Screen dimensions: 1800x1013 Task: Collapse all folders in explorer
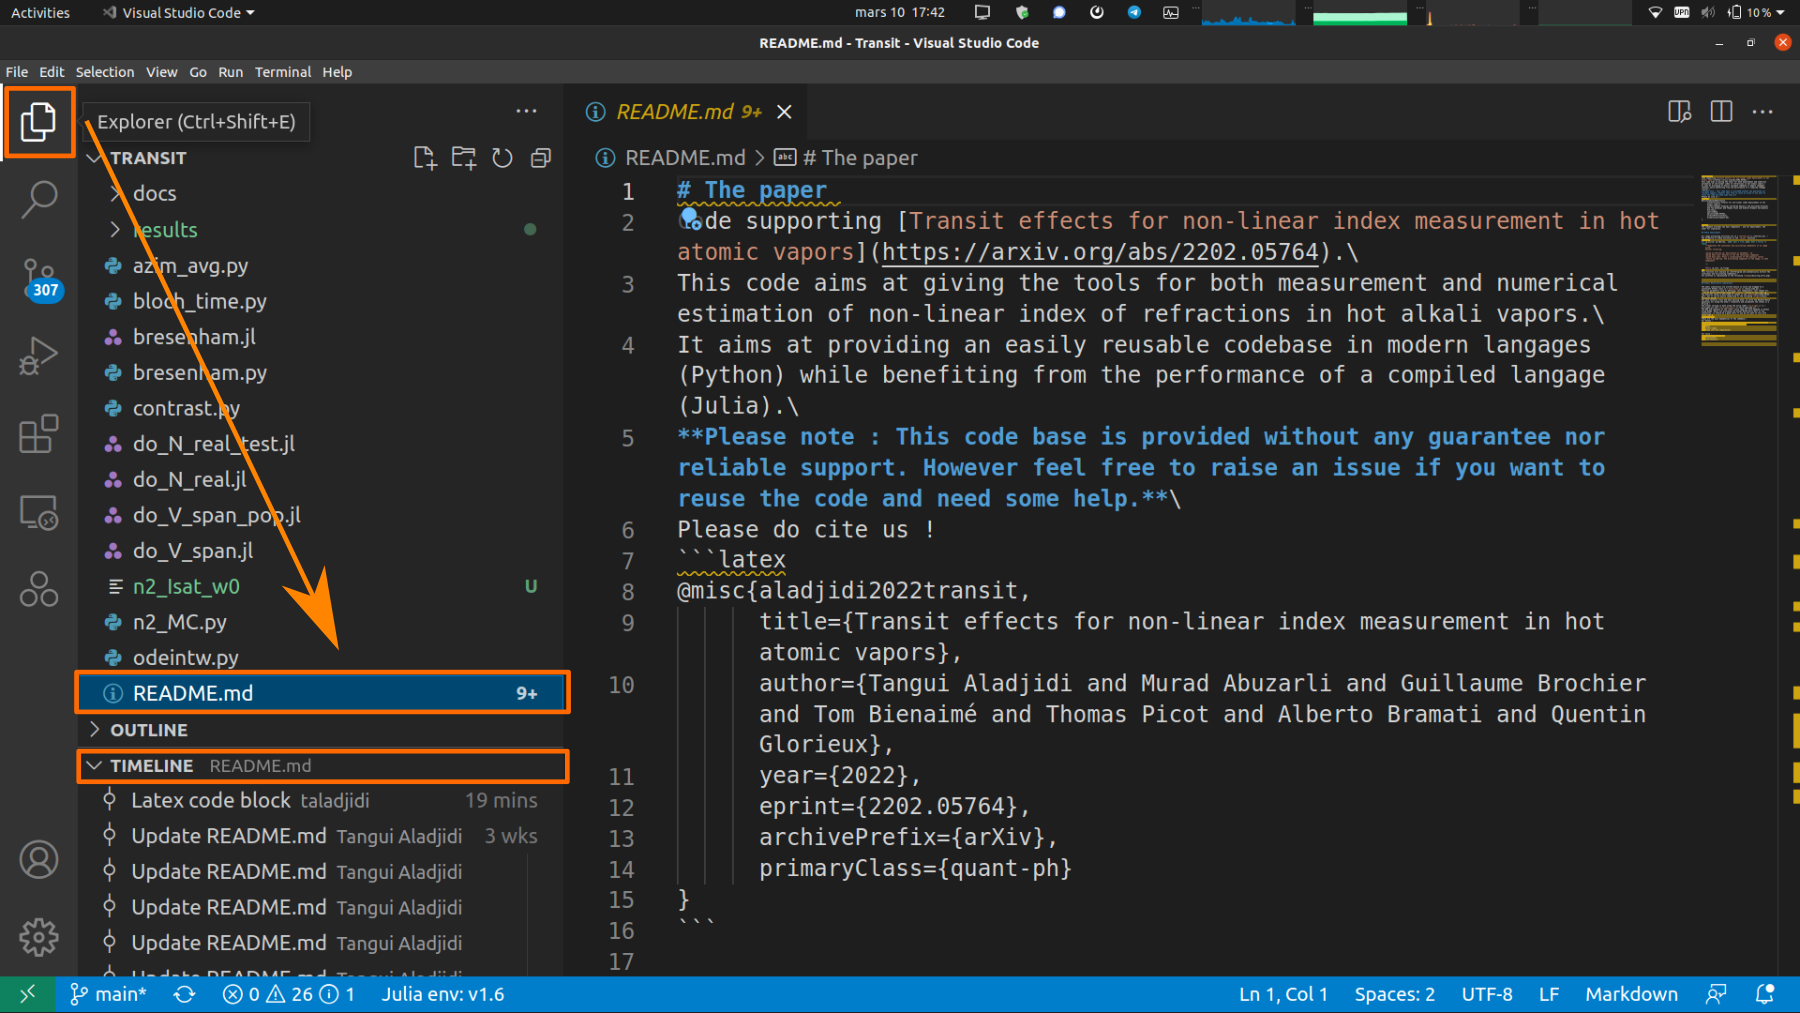541,158
